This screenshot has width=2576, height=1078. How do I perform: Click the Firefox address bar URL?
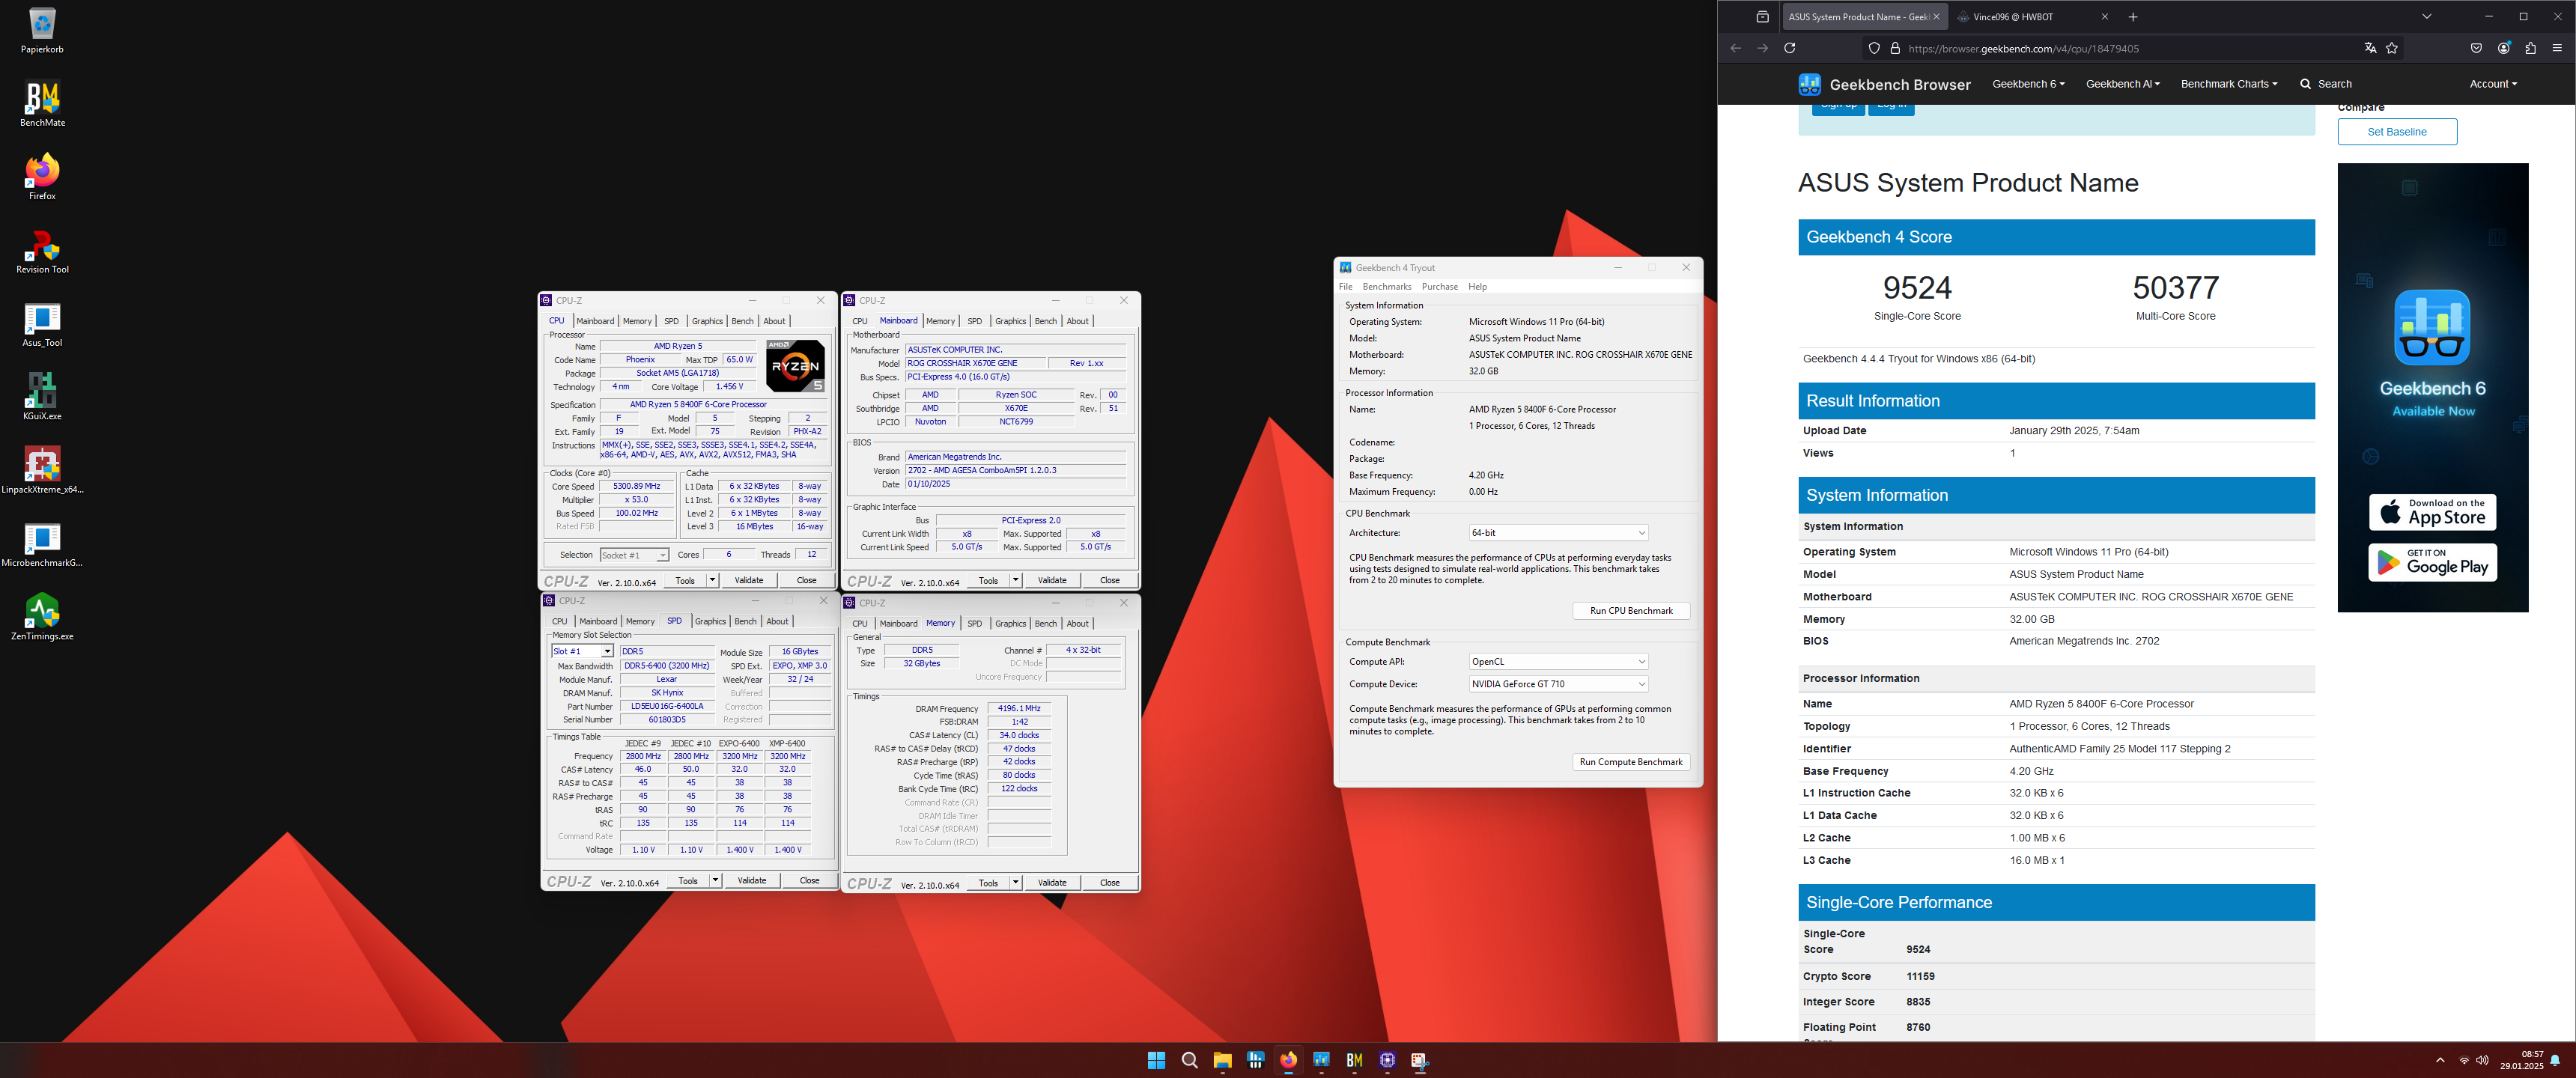point(2023,48)
